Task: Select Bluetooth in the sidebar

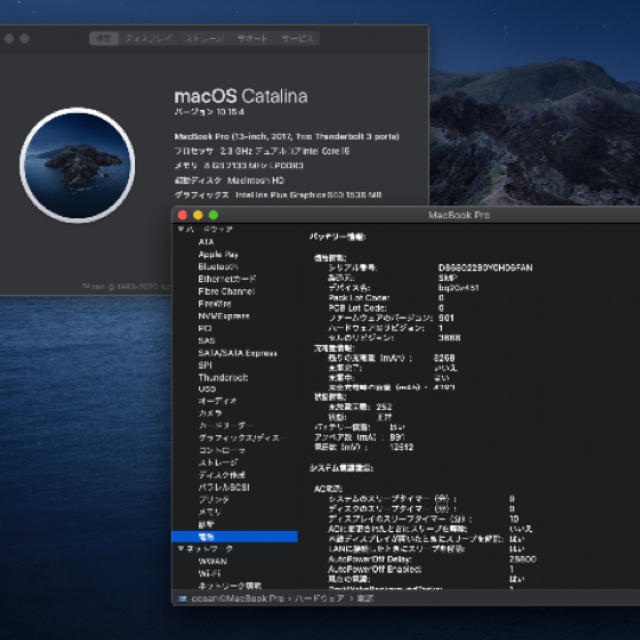Action: [218, 267]
